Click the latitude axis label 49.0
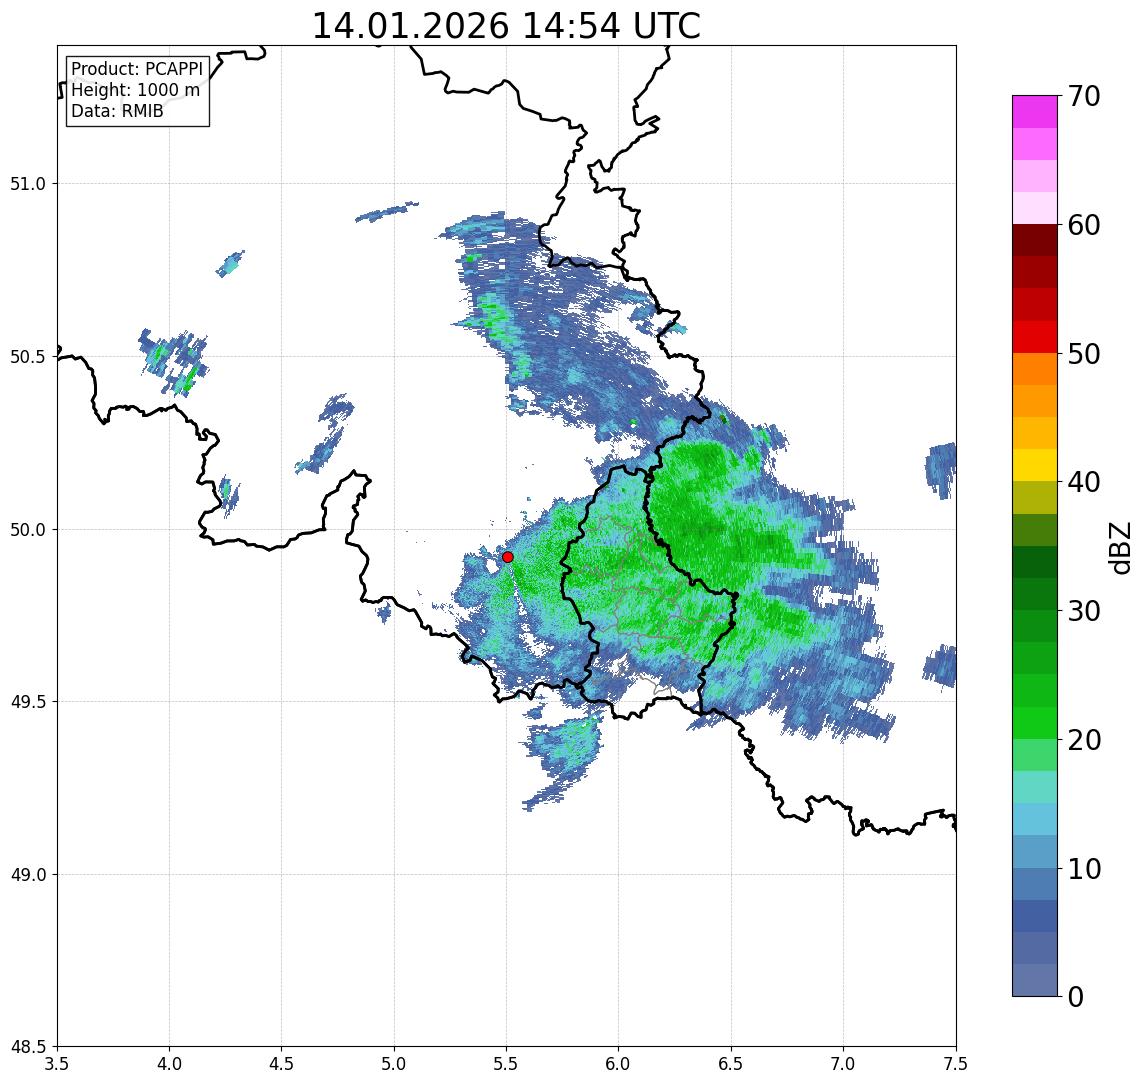The width and height of the screenshot is (1145, 1084). (28, 874)
